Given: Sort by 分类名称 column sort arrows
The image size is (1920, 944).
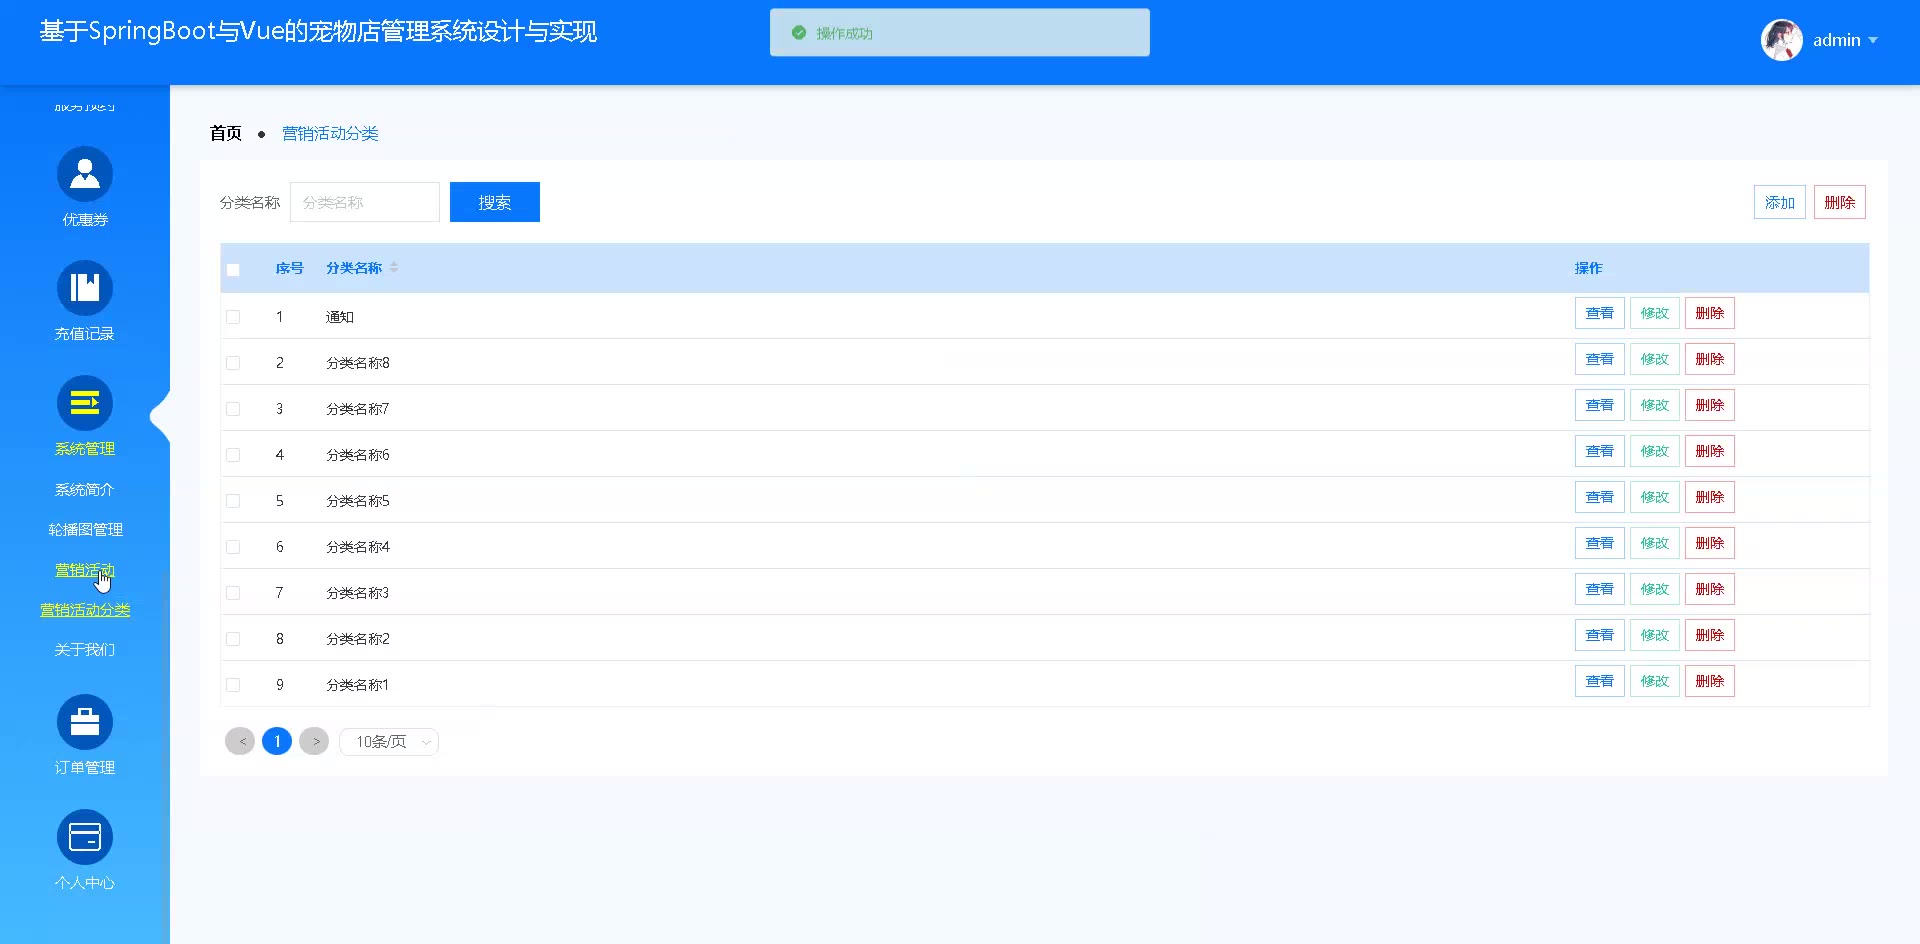Looking at the screenshot, I should point(394,268).
